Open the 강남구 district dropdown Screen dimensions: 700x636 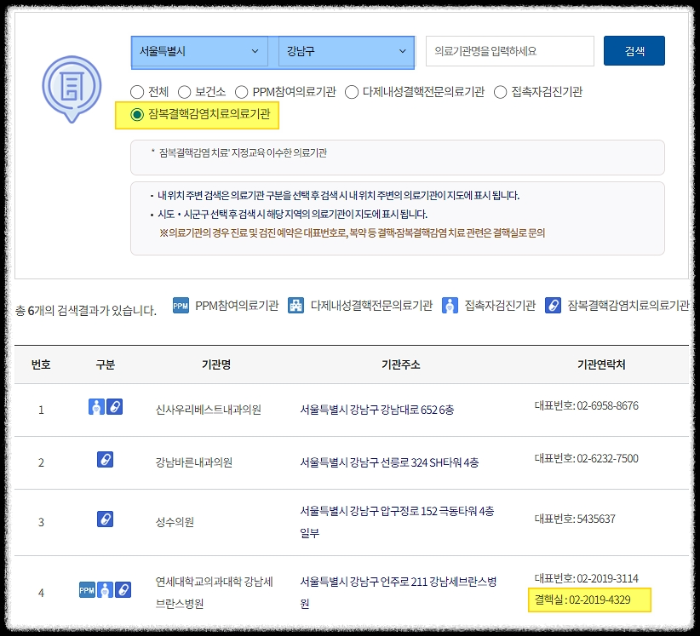tap(346, 51)
